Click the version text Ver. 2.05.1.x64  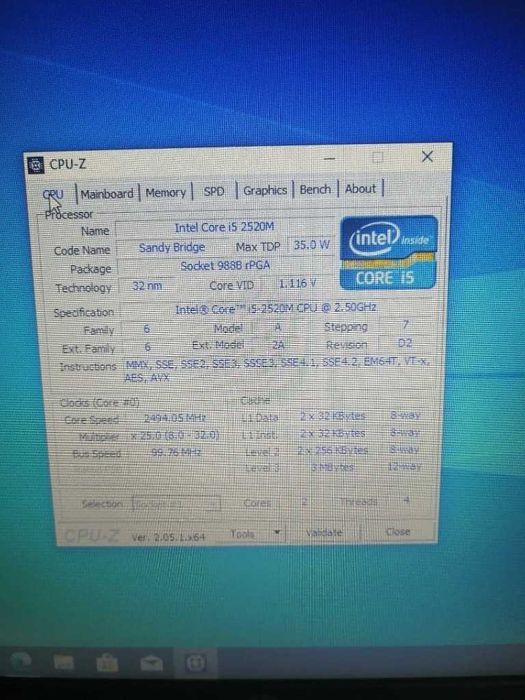(168, 536)
